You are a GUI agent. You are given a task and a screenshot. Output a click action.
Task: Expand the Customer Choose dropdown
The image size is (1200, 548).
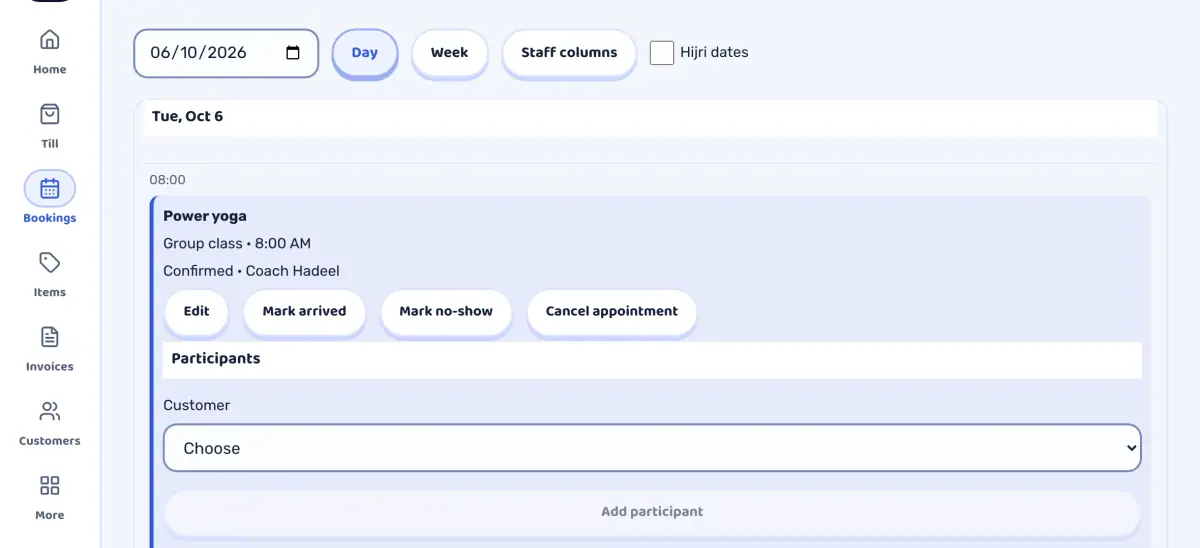click(x=652, y=448)
